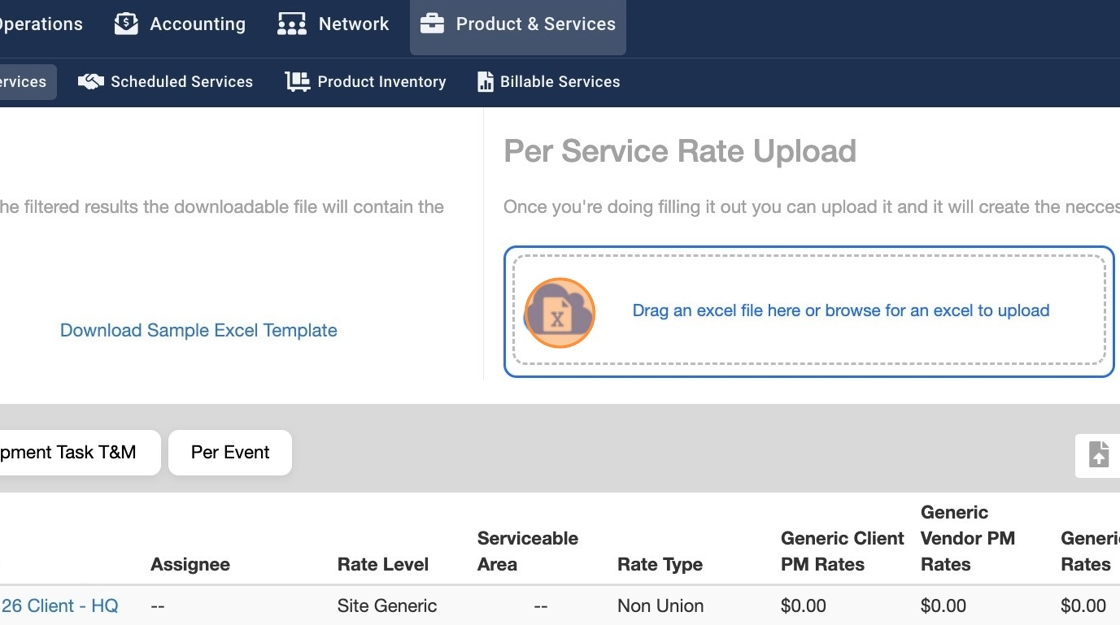Click the orange Excel cloud upload icon
Image resolution: width=1120 pixels, height=625 pixels.
pos(560,312)
